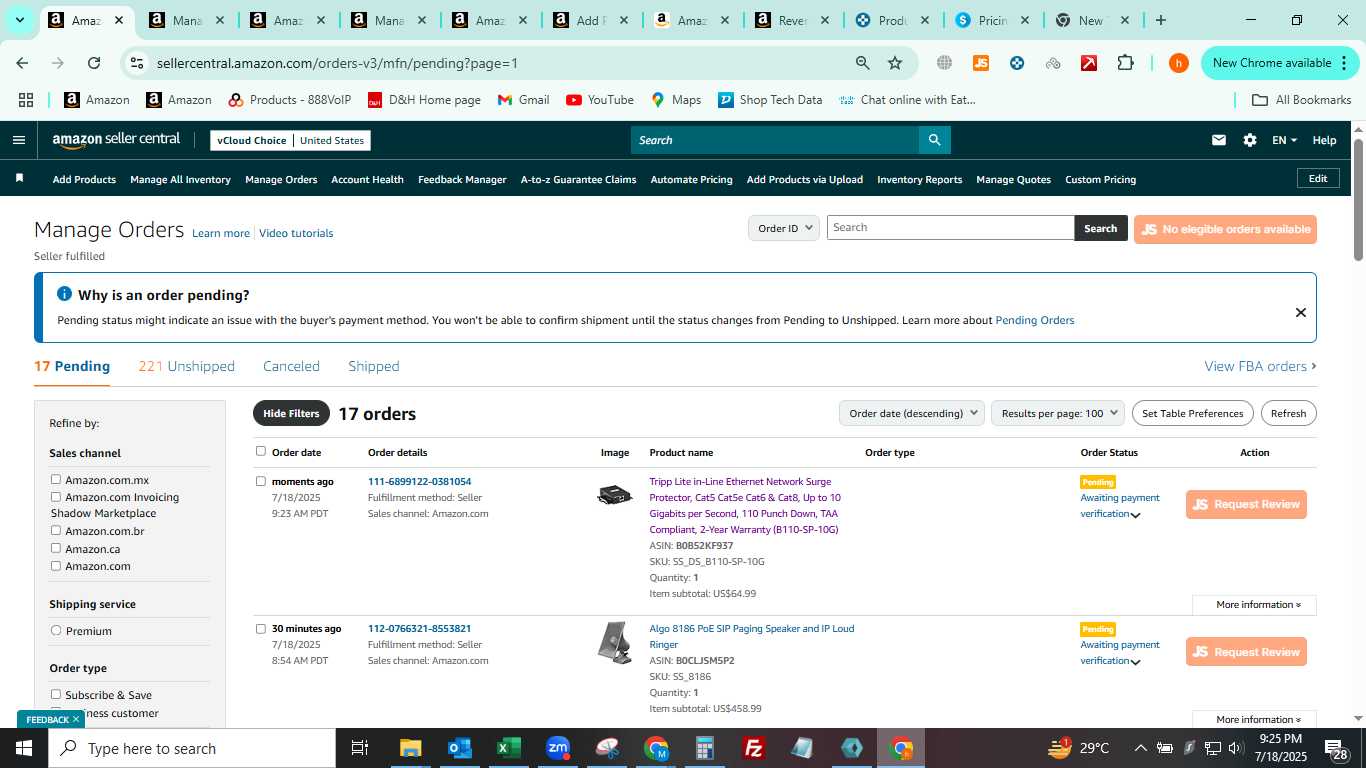Show hidden system tray icons chevron
The width and height of the screenshot is (1366, 768).
pyautogui.click(x=1140, y=748)
